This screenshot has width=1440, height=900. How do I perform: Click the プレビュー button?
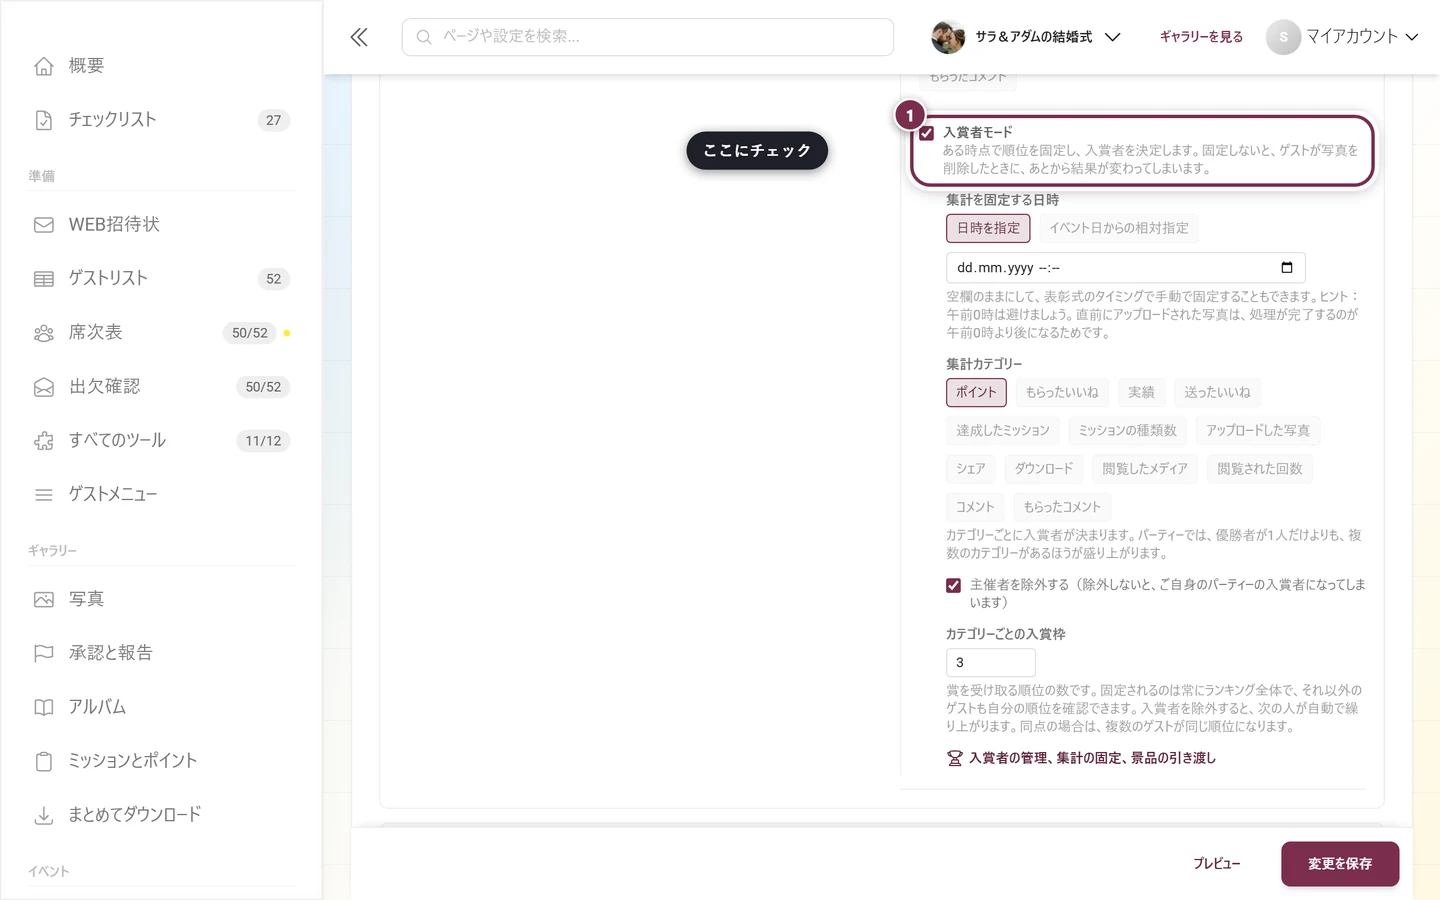click(x=1217, y=864)
